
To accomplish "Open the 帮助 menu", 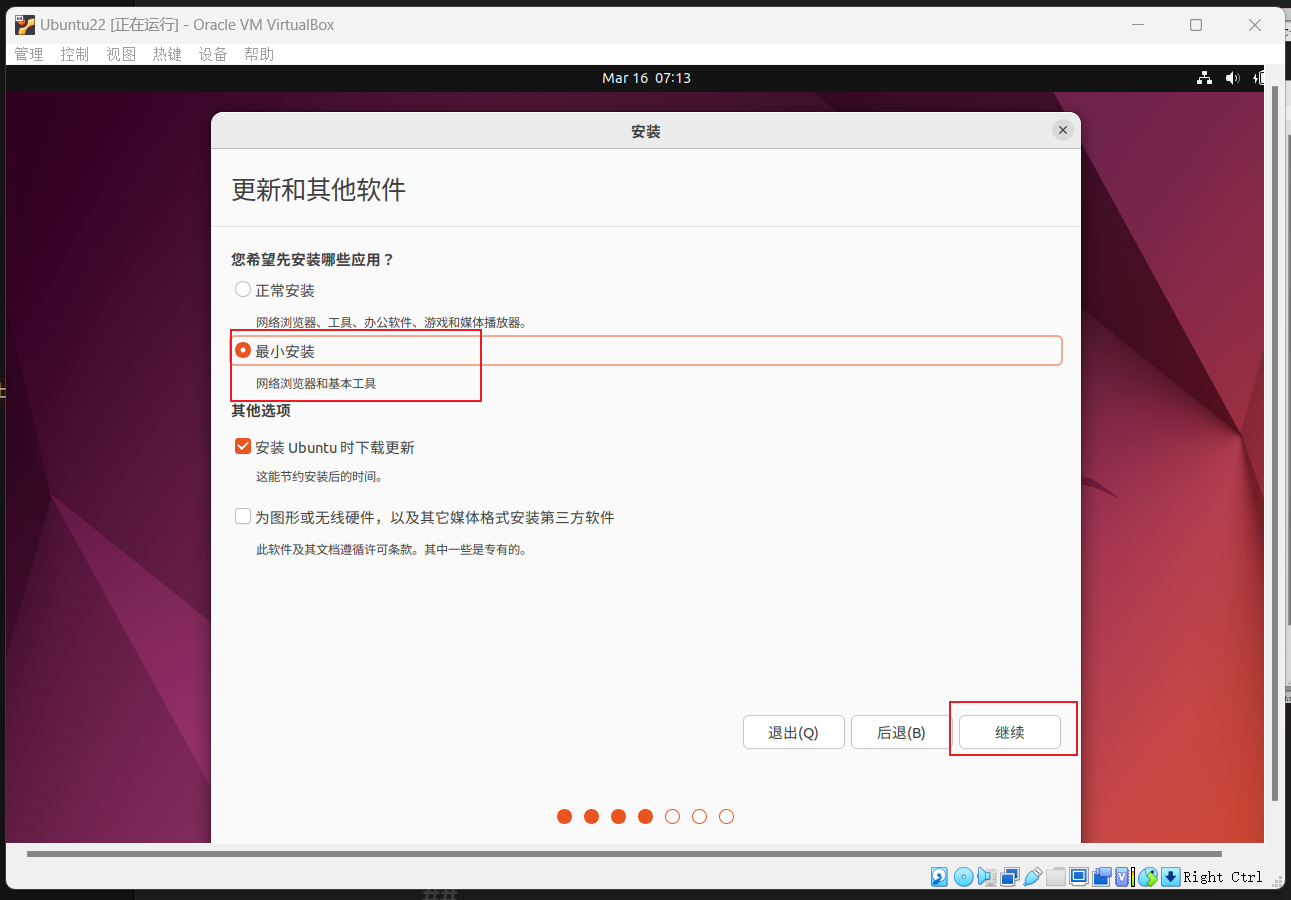I will [x=259, y=54].
